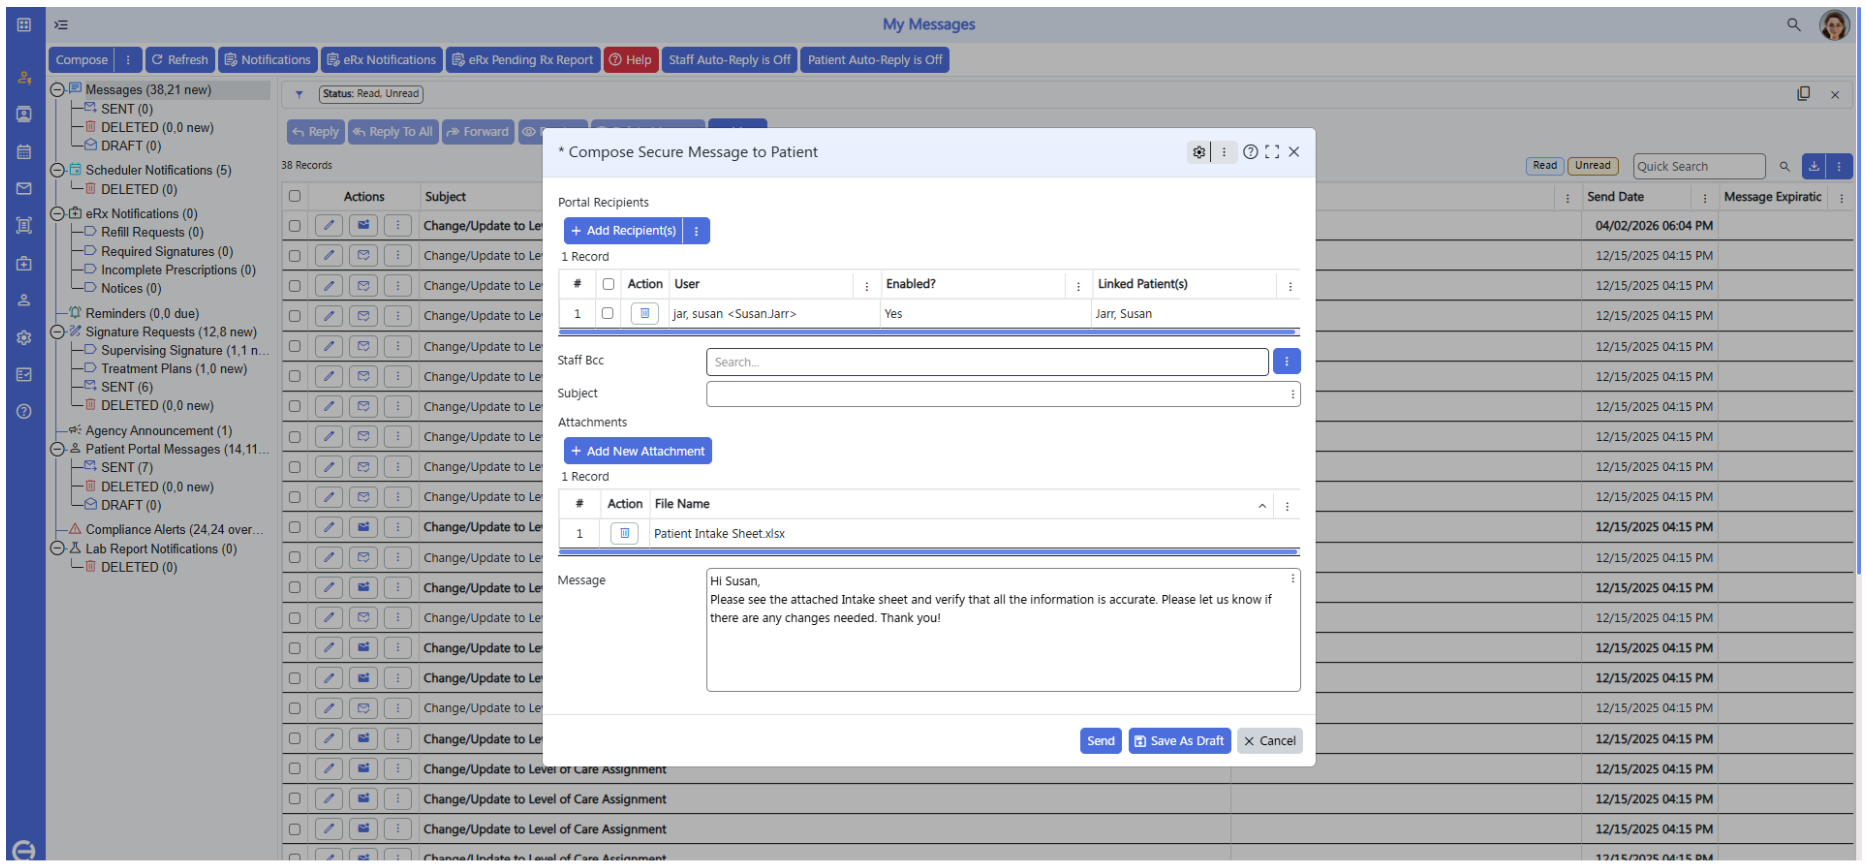Expand Compose dialog to full screen
1866x866 pixels.
1272,152
